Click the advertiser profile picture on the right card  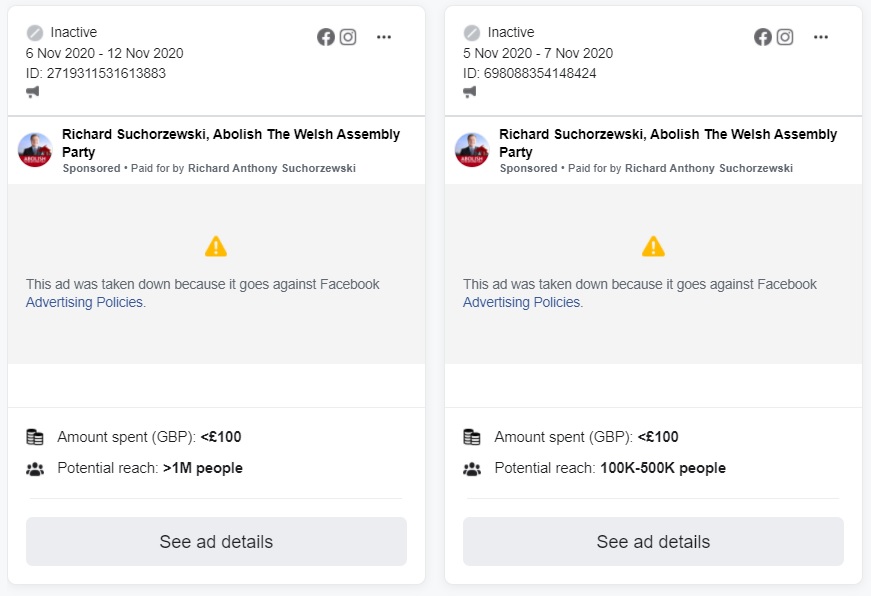pos(472,150)
